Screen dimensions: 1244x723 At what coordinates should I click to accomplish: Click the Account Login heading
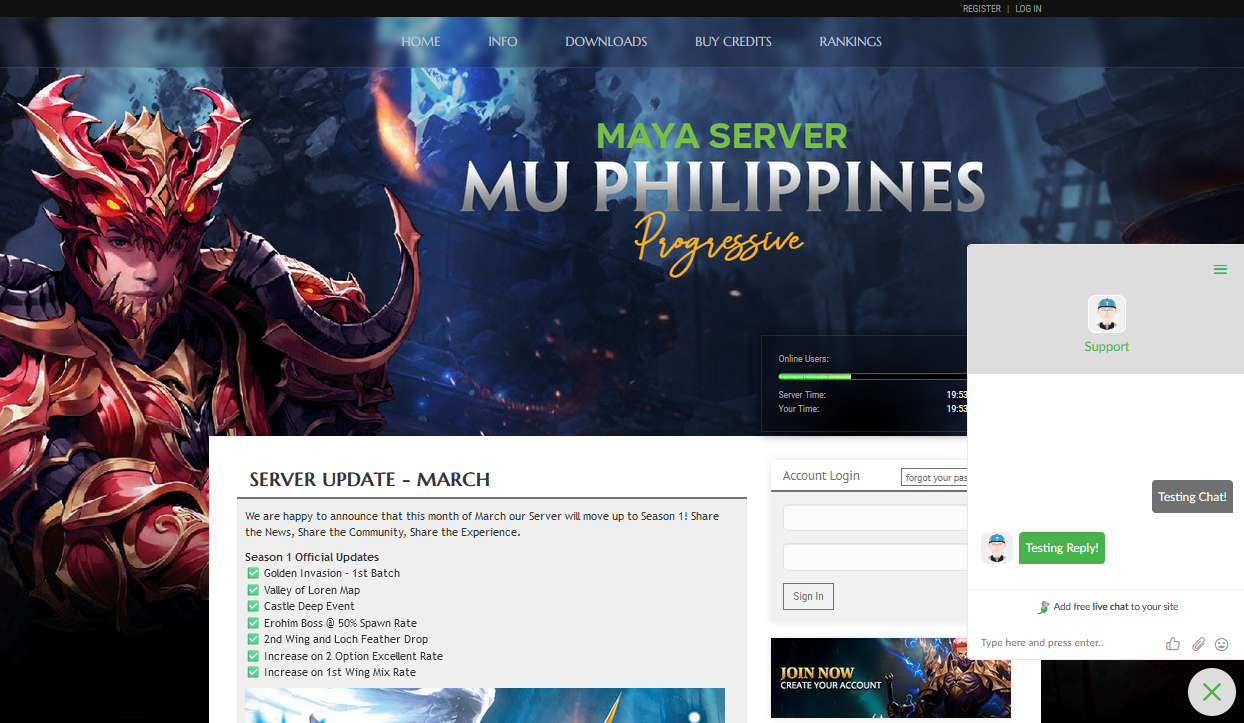click(x=821, y=476)
